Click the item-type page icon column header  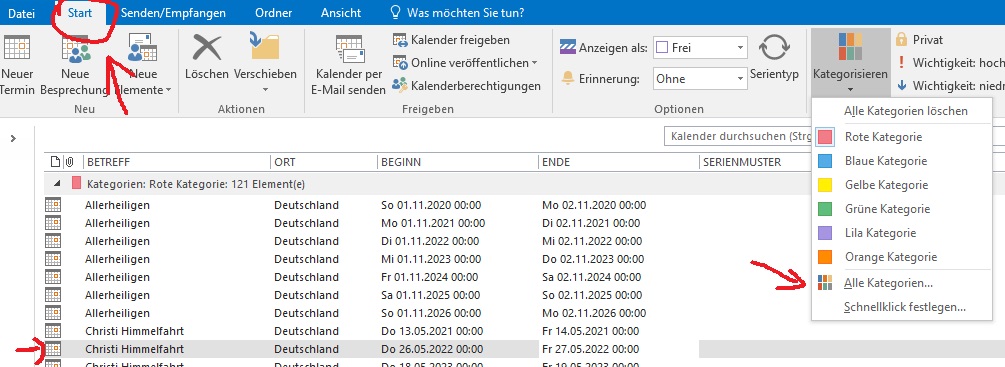point(55,162)
